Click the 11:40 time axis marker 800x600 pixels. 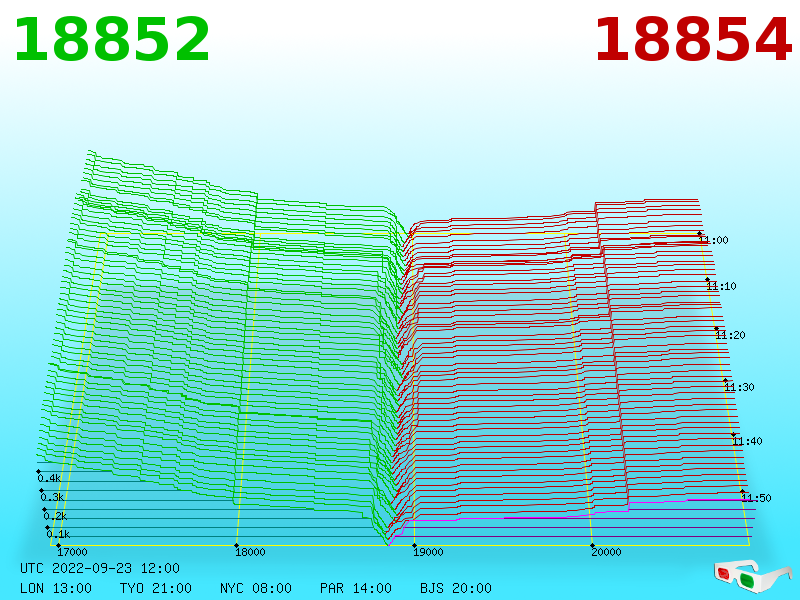click(747, 441)
